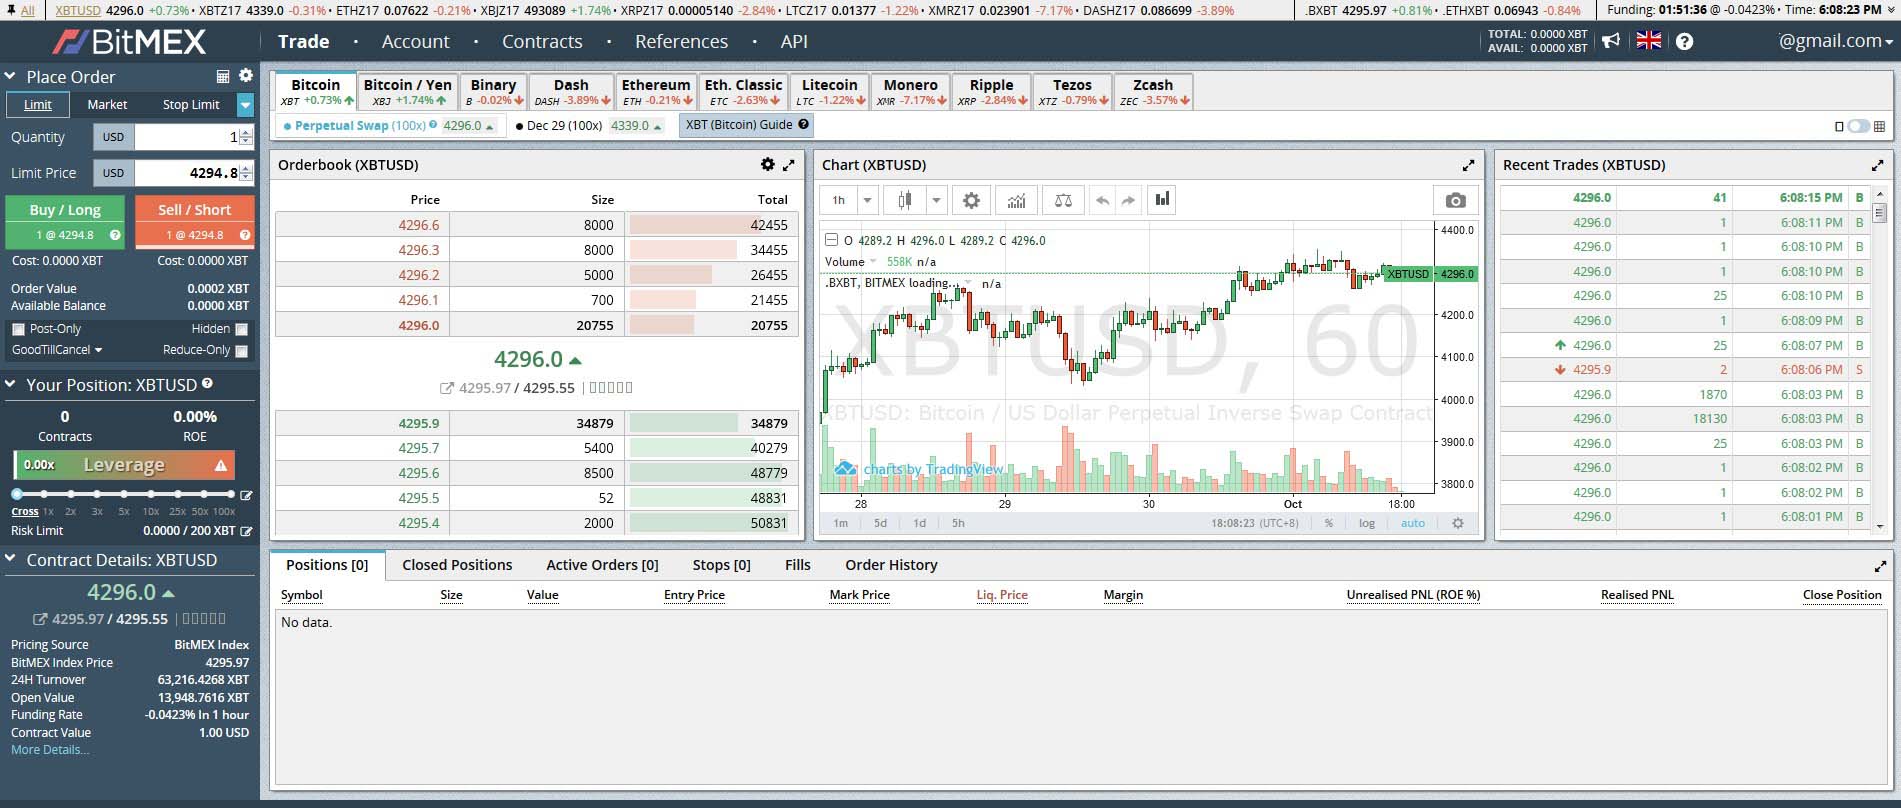This screenshot has width=1901, height=808.
Task: Click the Sell / Short button
Action: [x=194, y=221]
